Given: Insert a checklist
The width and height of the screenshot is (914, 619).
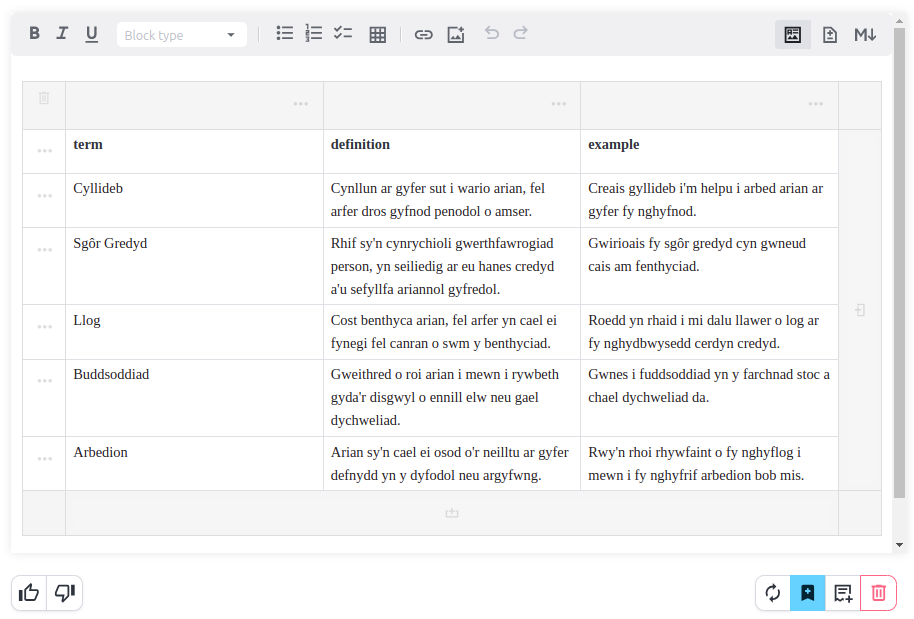Looking at the screenshot, I should [343, 34].
